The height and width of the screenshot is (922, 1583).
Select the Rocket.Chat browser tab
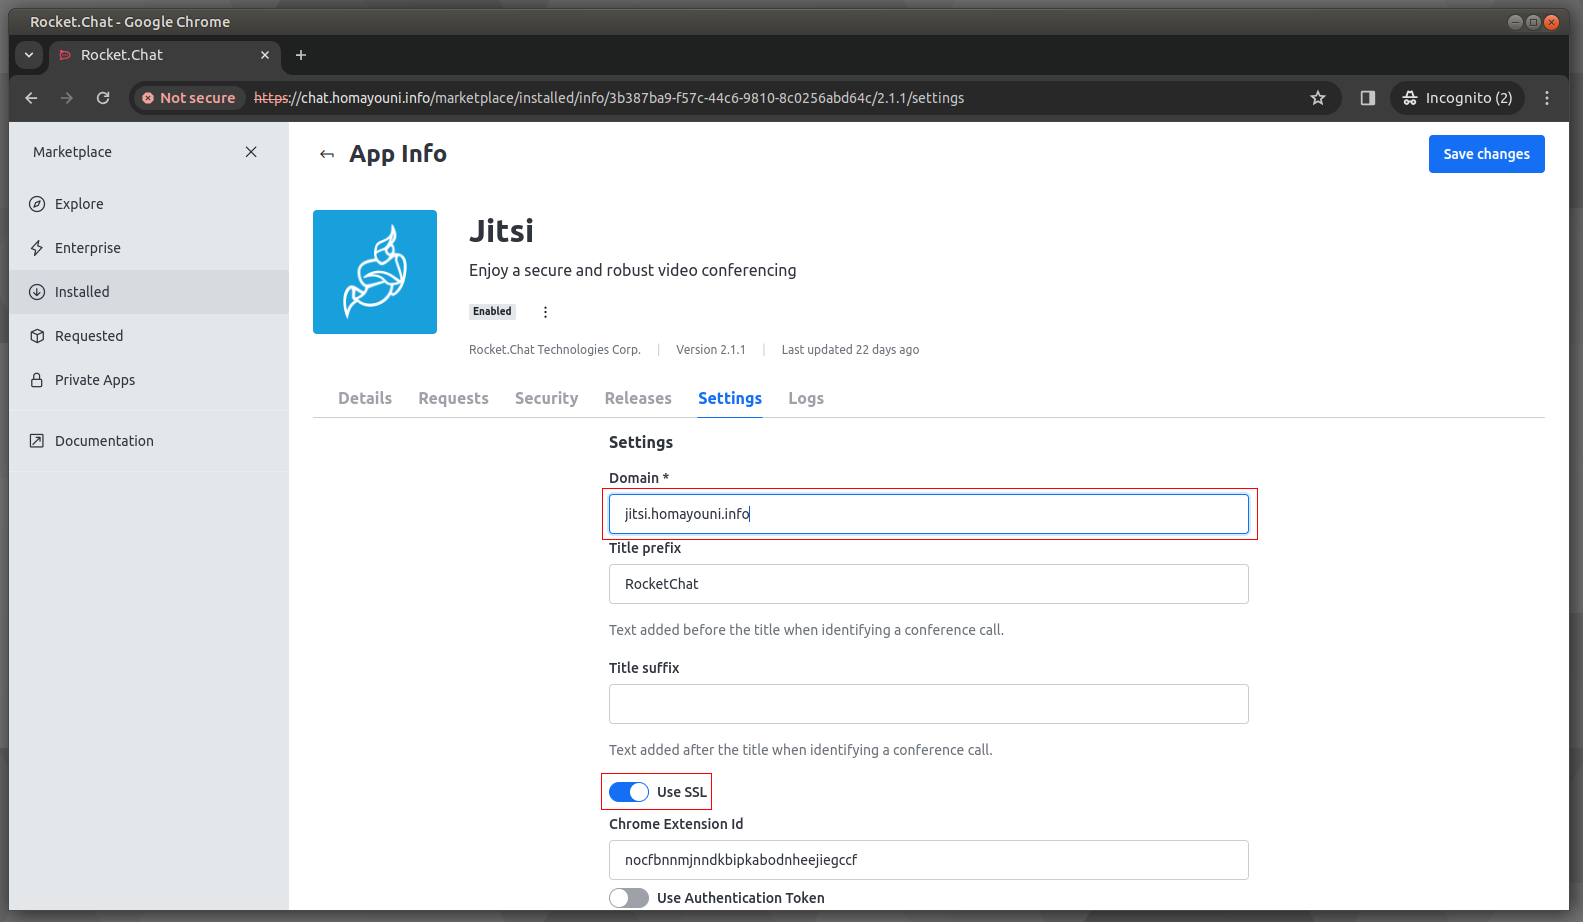[x=165, y=55]
